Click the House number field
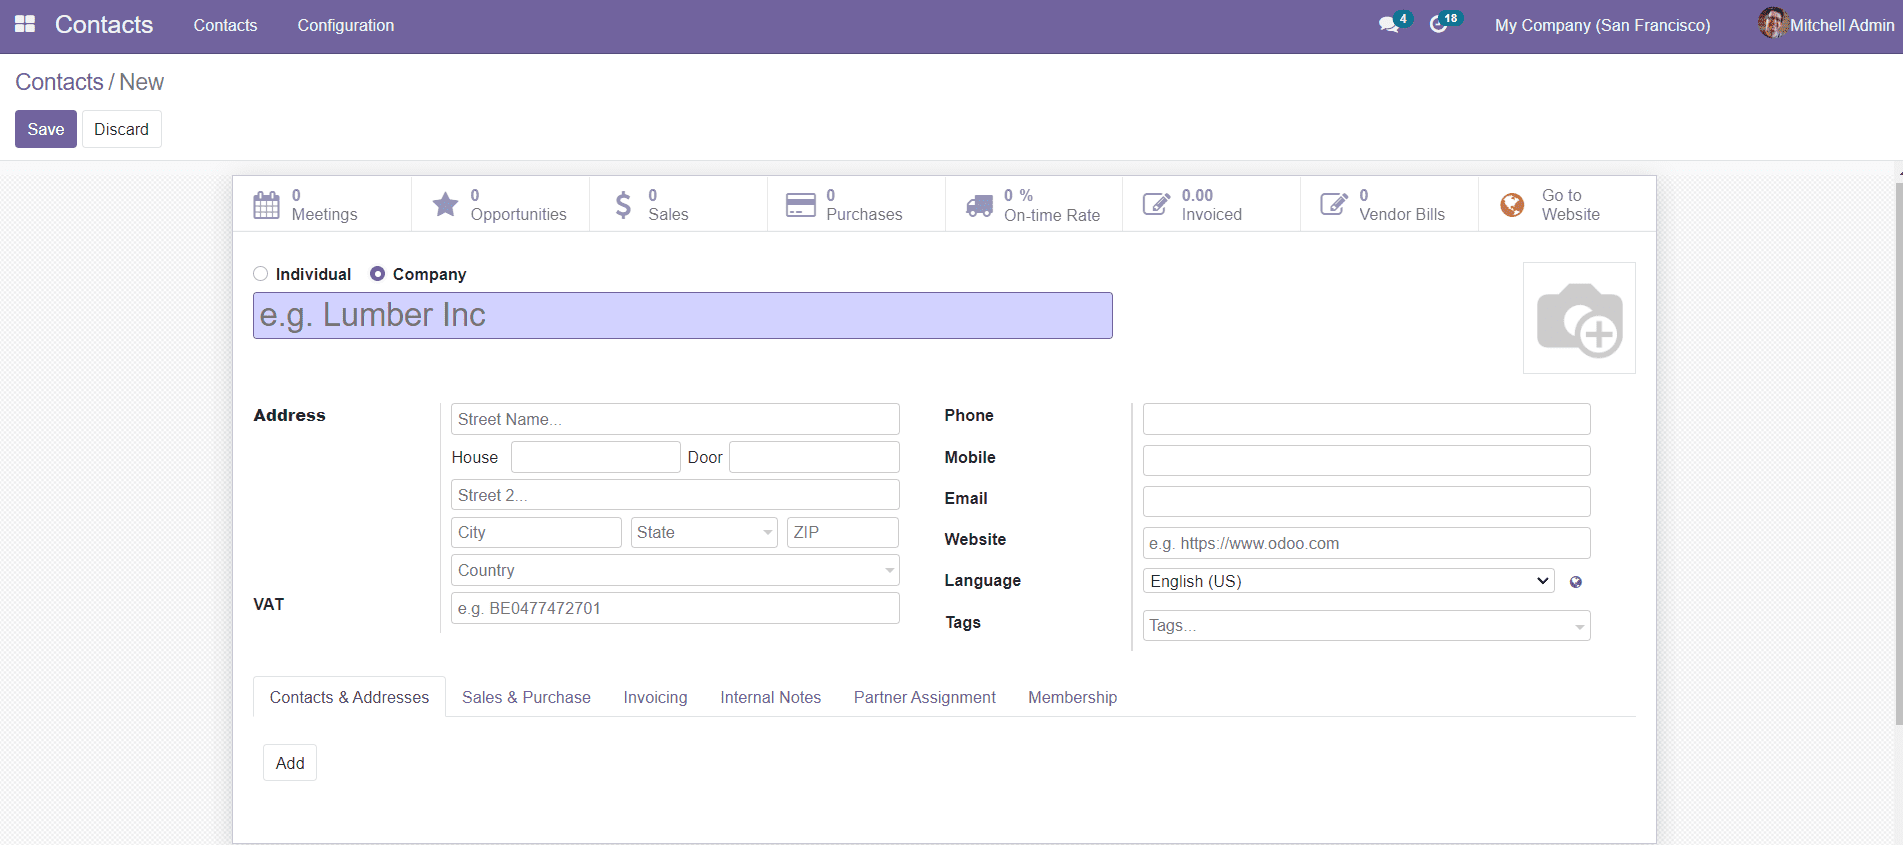The width and height of the screenshot is (1903, 845). click(x=595, y=457)
